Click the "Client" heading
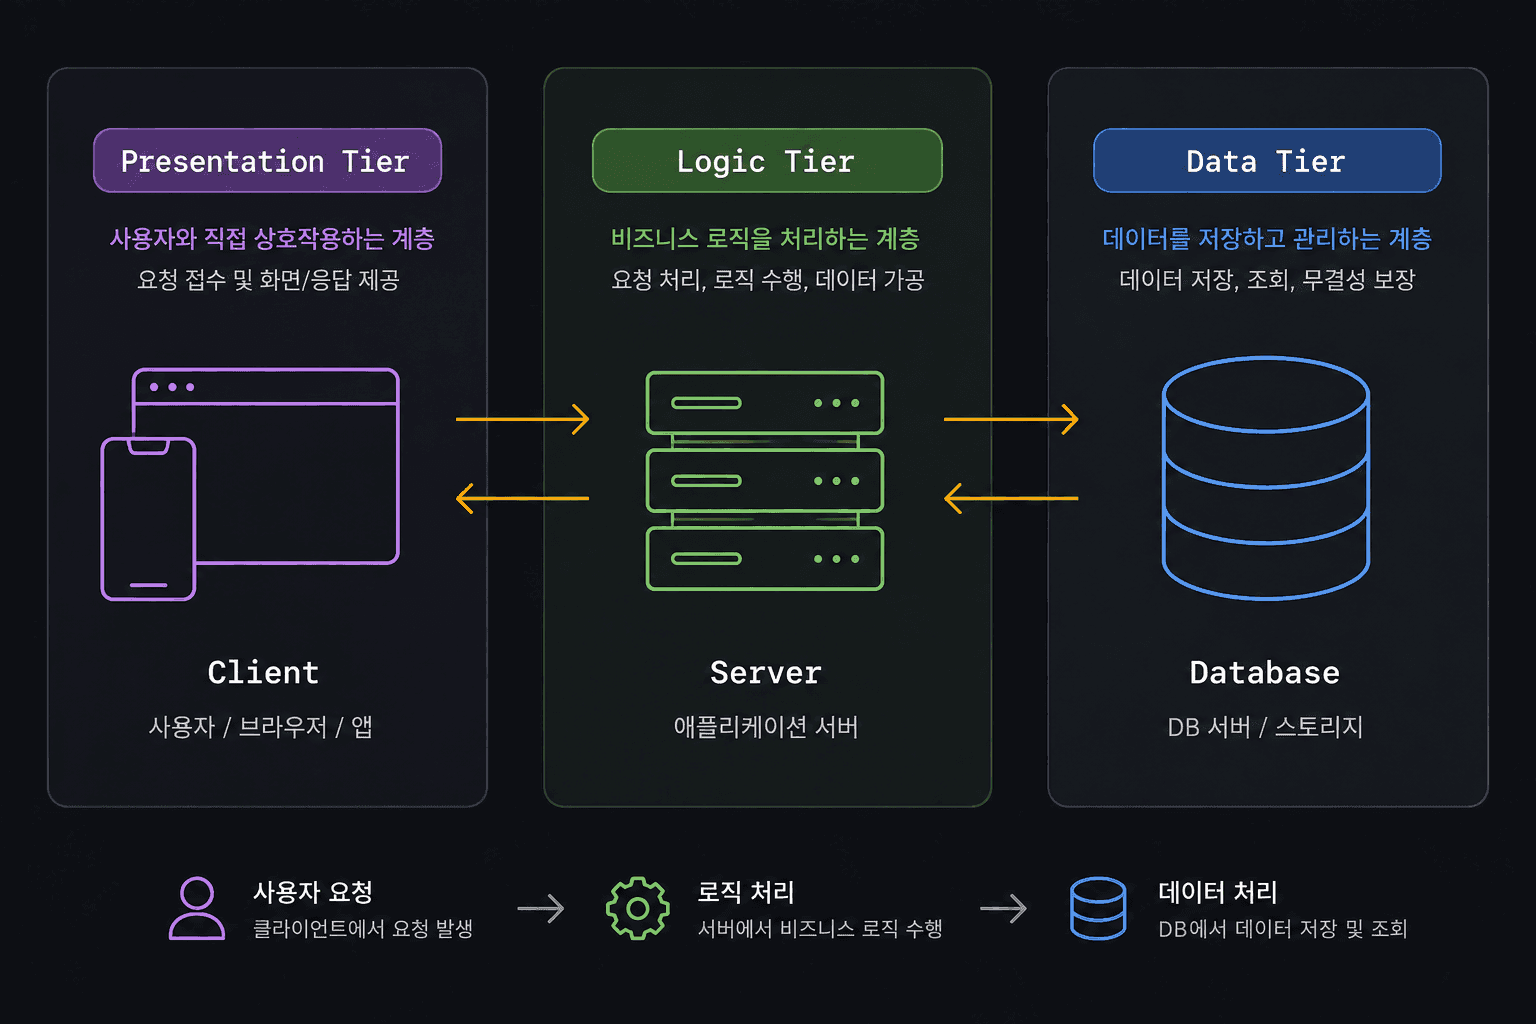The width and height of the screenshot is (1536, 1024). click(x=263, y=672)
